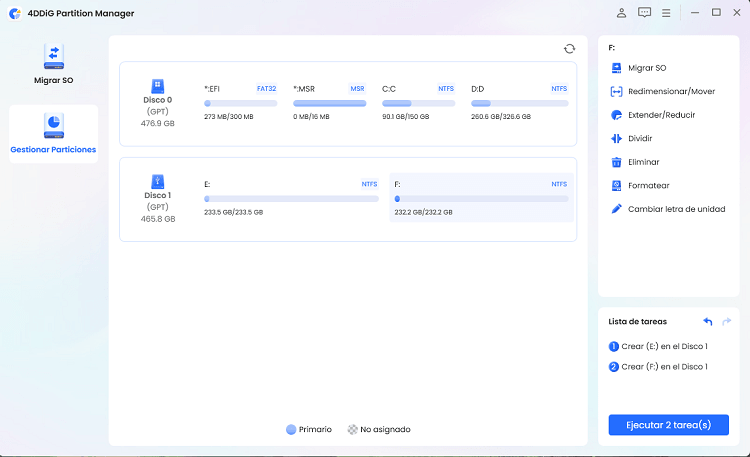Click the Ejecutar 2 tarea(s) button
The width and height of the screenshot is (750, 457).
coord(668,425)
